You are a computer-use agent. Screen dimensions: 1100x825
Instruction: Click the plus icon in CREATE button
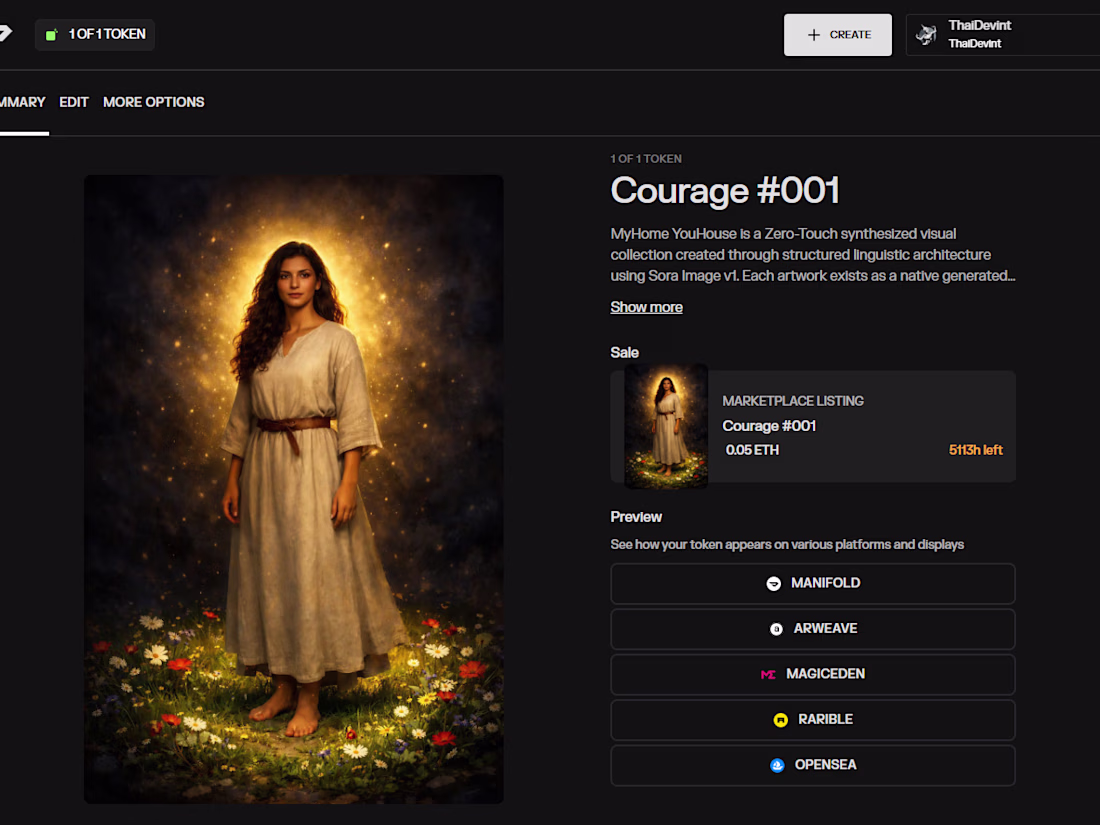[x=814, y=34]
